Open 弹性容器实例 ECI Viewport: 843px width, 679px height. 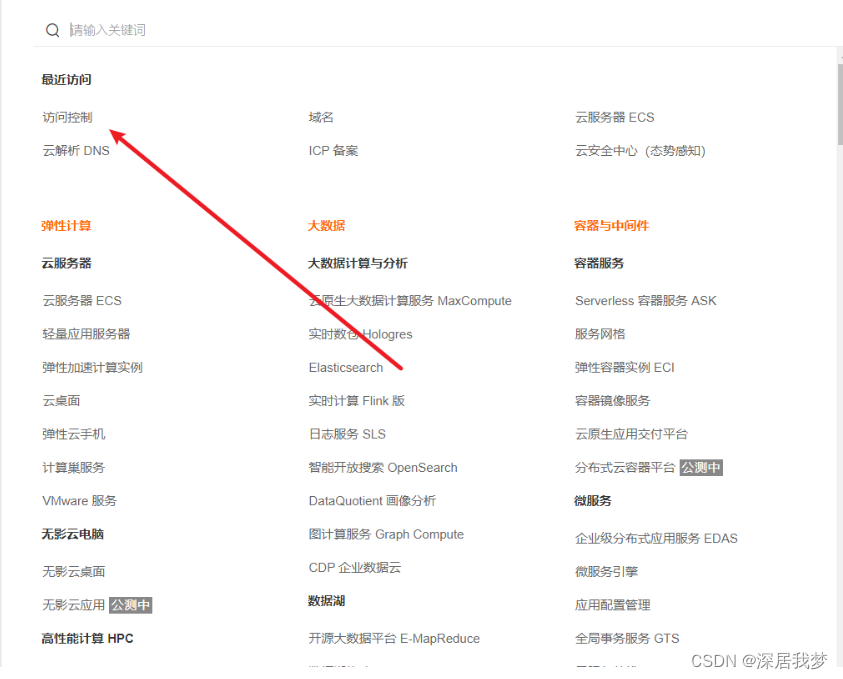click(624, 367)
